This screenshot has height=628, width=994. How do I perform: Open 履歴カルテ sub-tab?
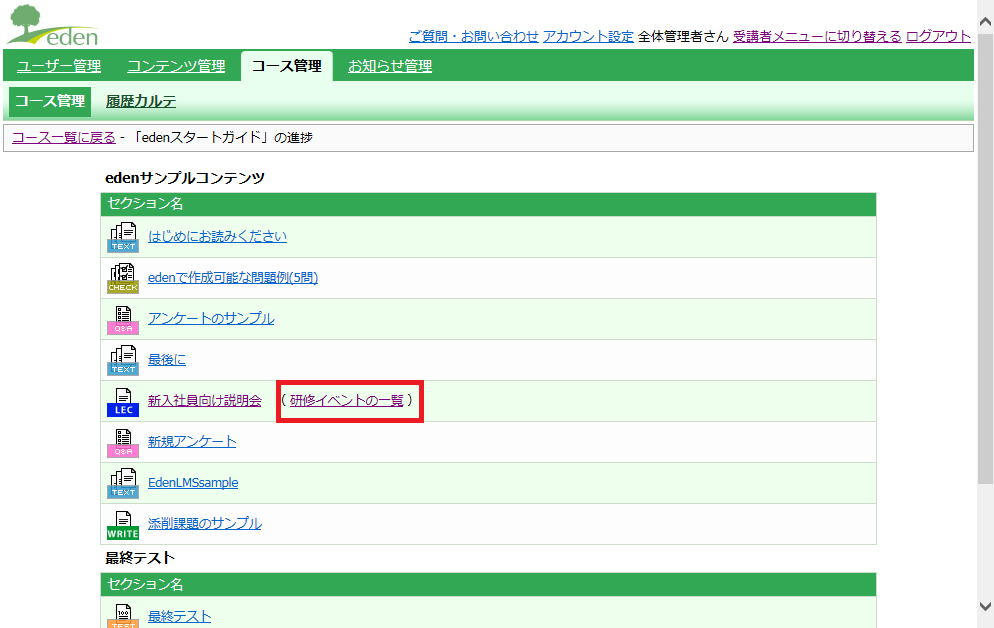coord(141,101)
